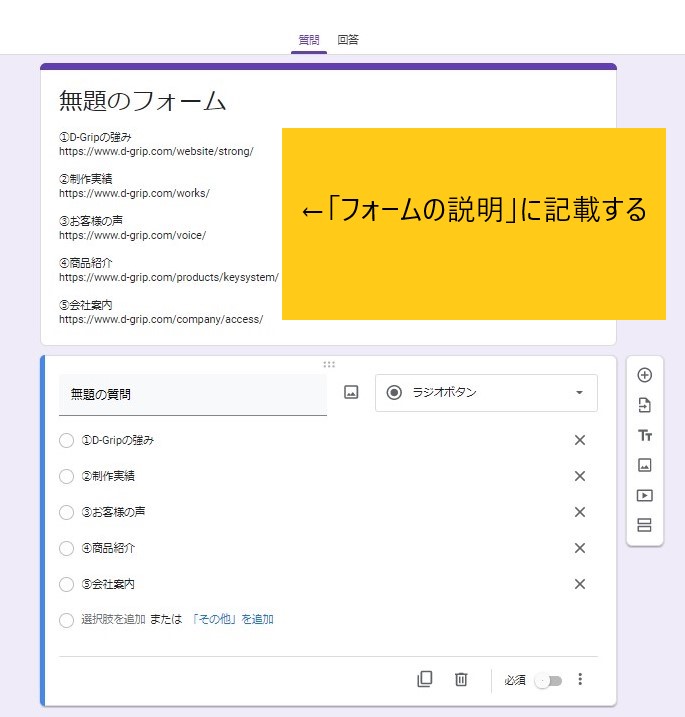Image resolution: width=685 pixels, height=717 pixels.
Task: Edit option text ①D-Gripの強み
Action: pyautogui.click(x=118, y=440)
